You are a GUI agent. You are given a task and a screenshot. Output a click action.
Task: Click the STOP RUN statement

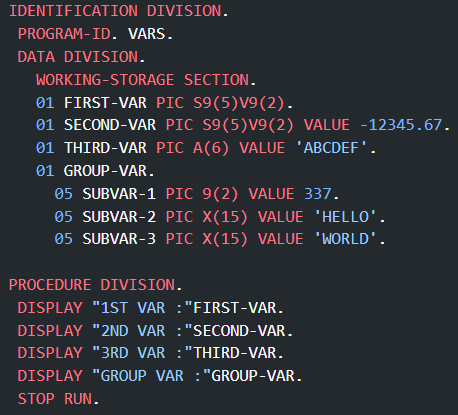coord(58,399)
